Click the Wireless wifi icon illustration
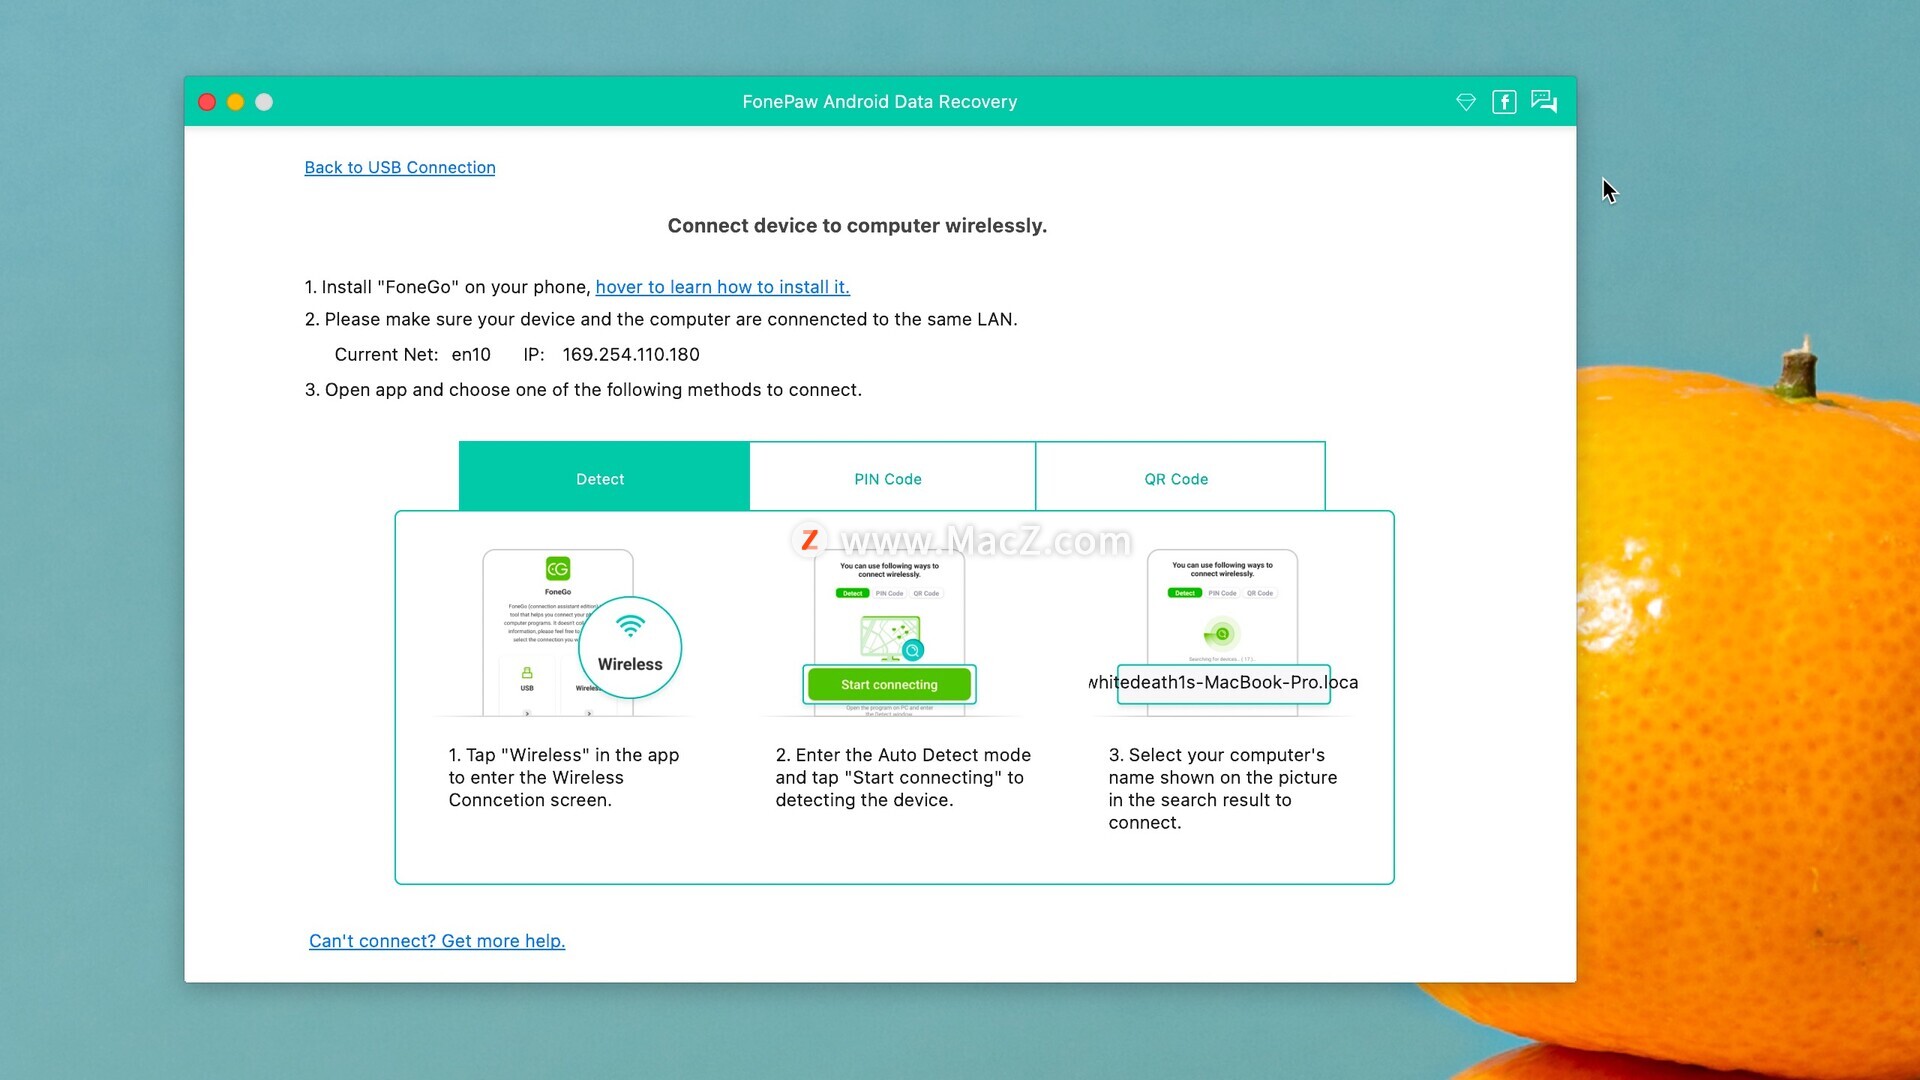The image size is (1920, 1080). 630,647
